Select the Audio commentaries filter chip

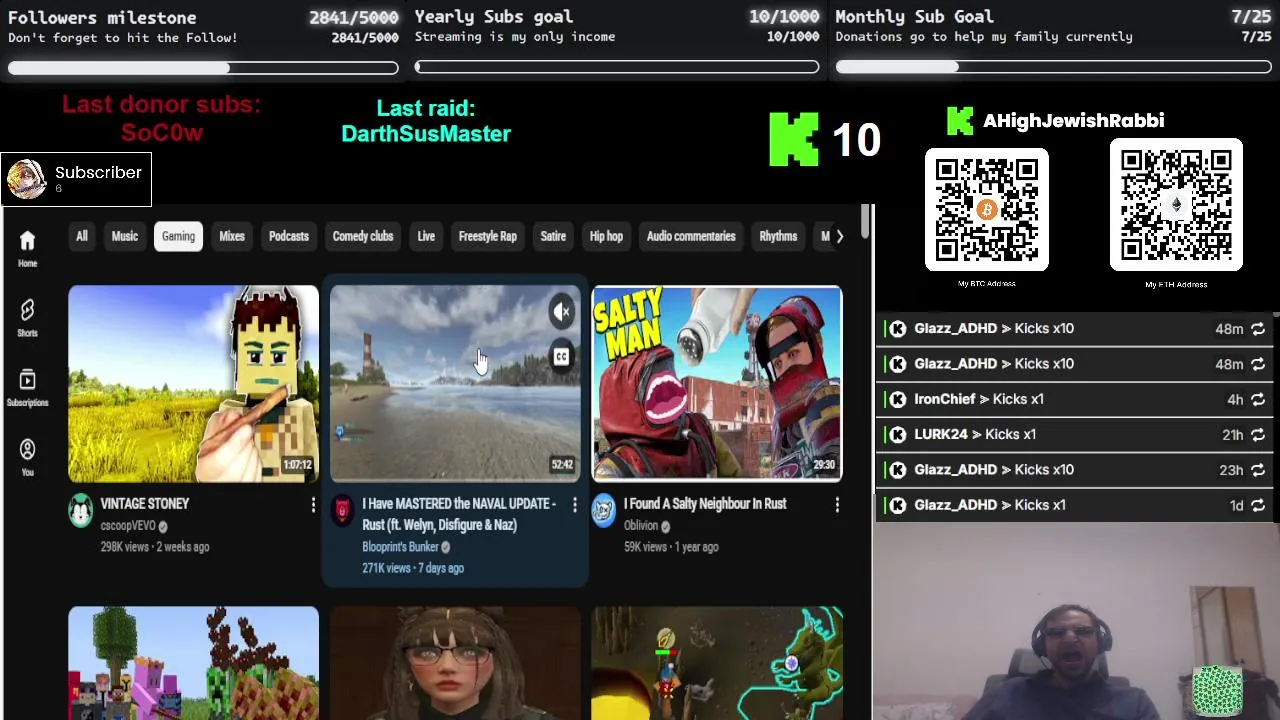coord(691,236)
